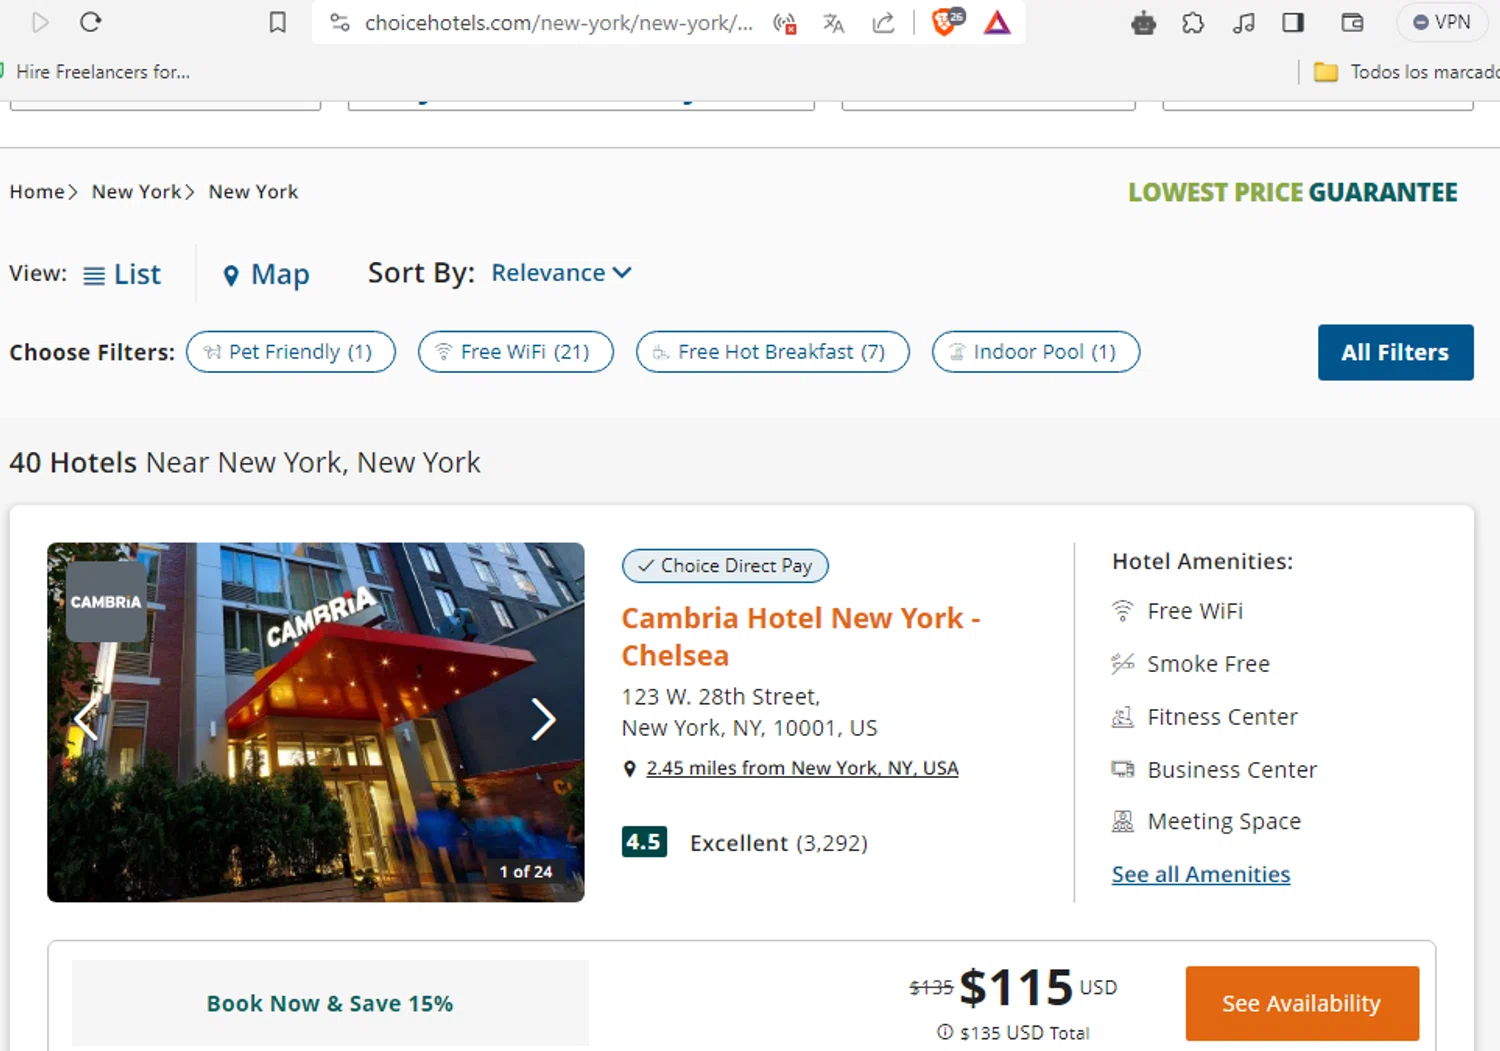This screenshot has width=1500, height=1051.
Task: Open first New York breadcrumb link
Action: coord(137,192)
